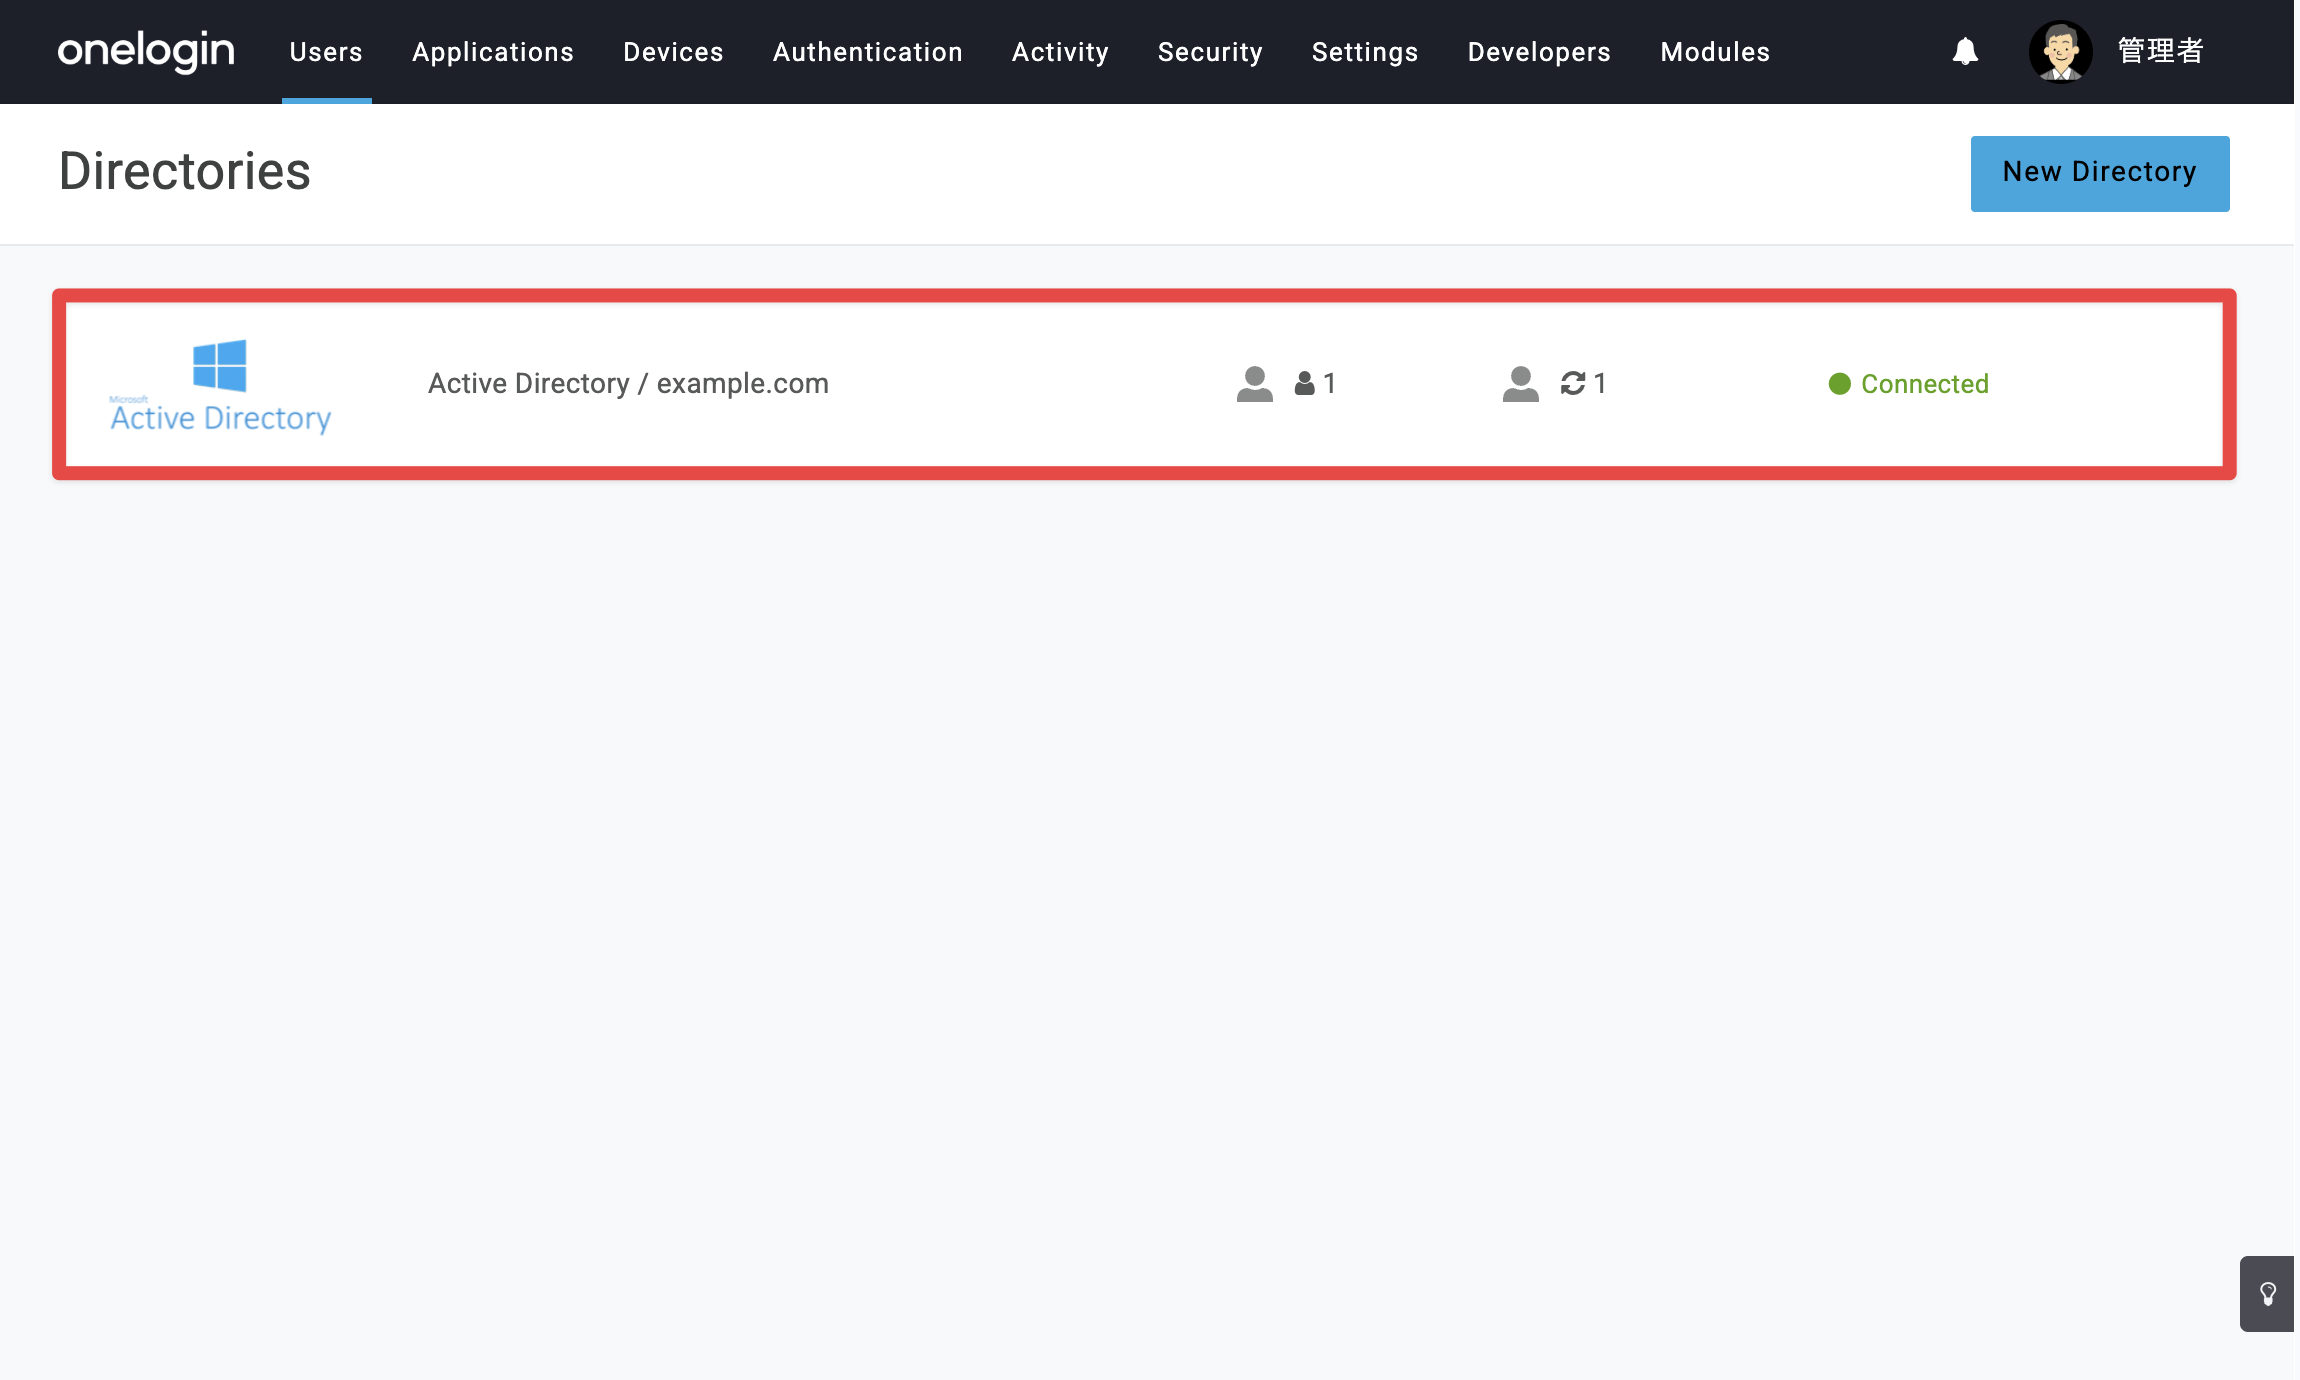The height and width of the screenshot is (1380, 2300).
Task: Open the Developers menu
Action: [1539, 52]
